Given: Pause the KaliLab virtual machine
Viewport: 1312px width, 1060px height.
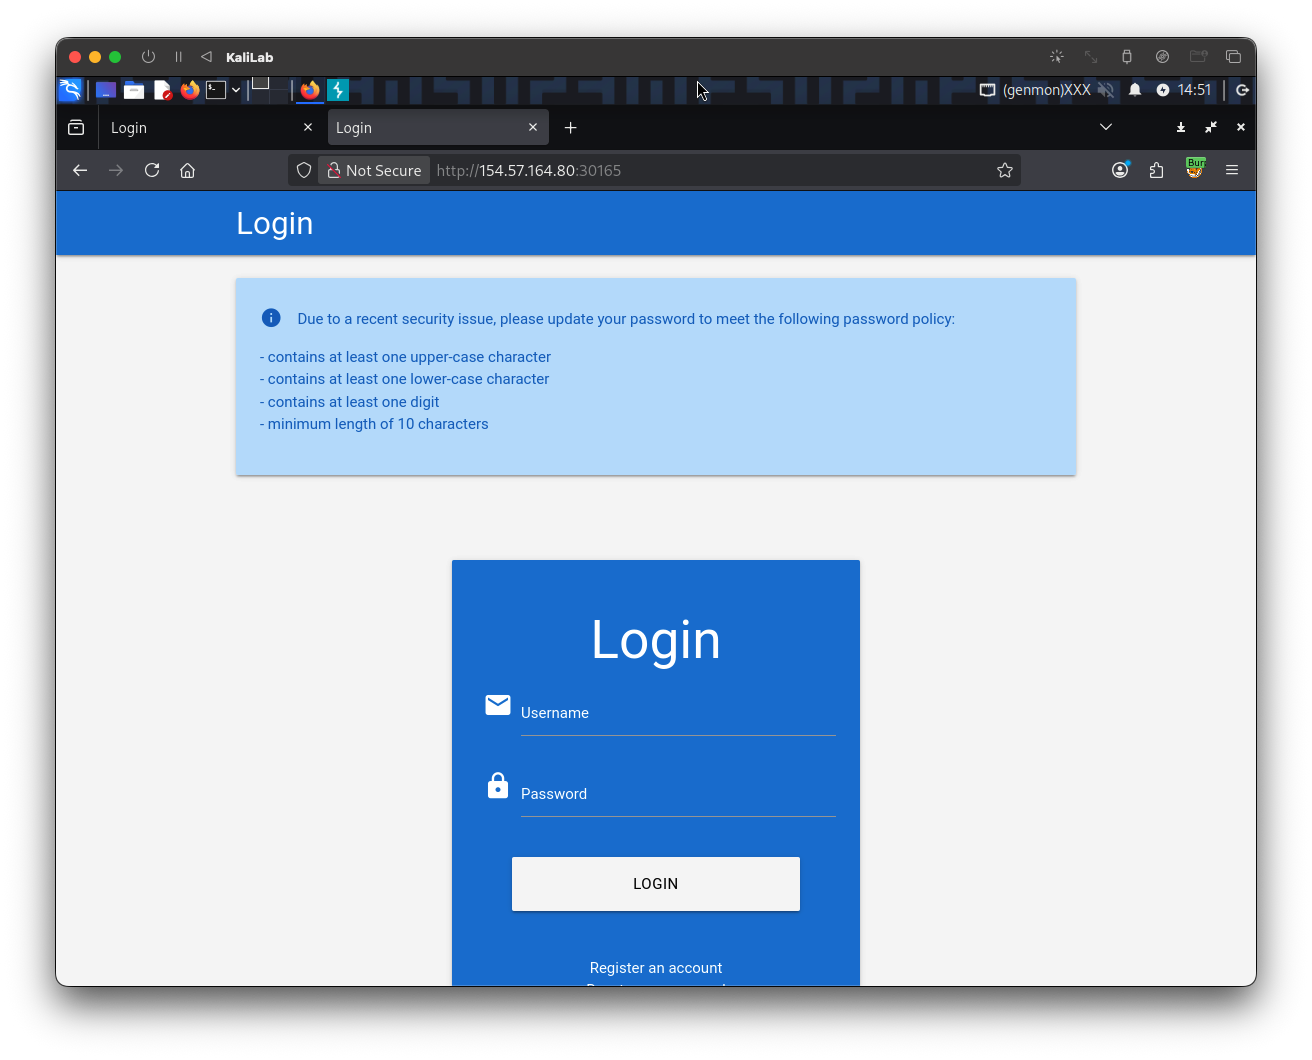Looking at the screenshot, I should click(x=179, y=57).
